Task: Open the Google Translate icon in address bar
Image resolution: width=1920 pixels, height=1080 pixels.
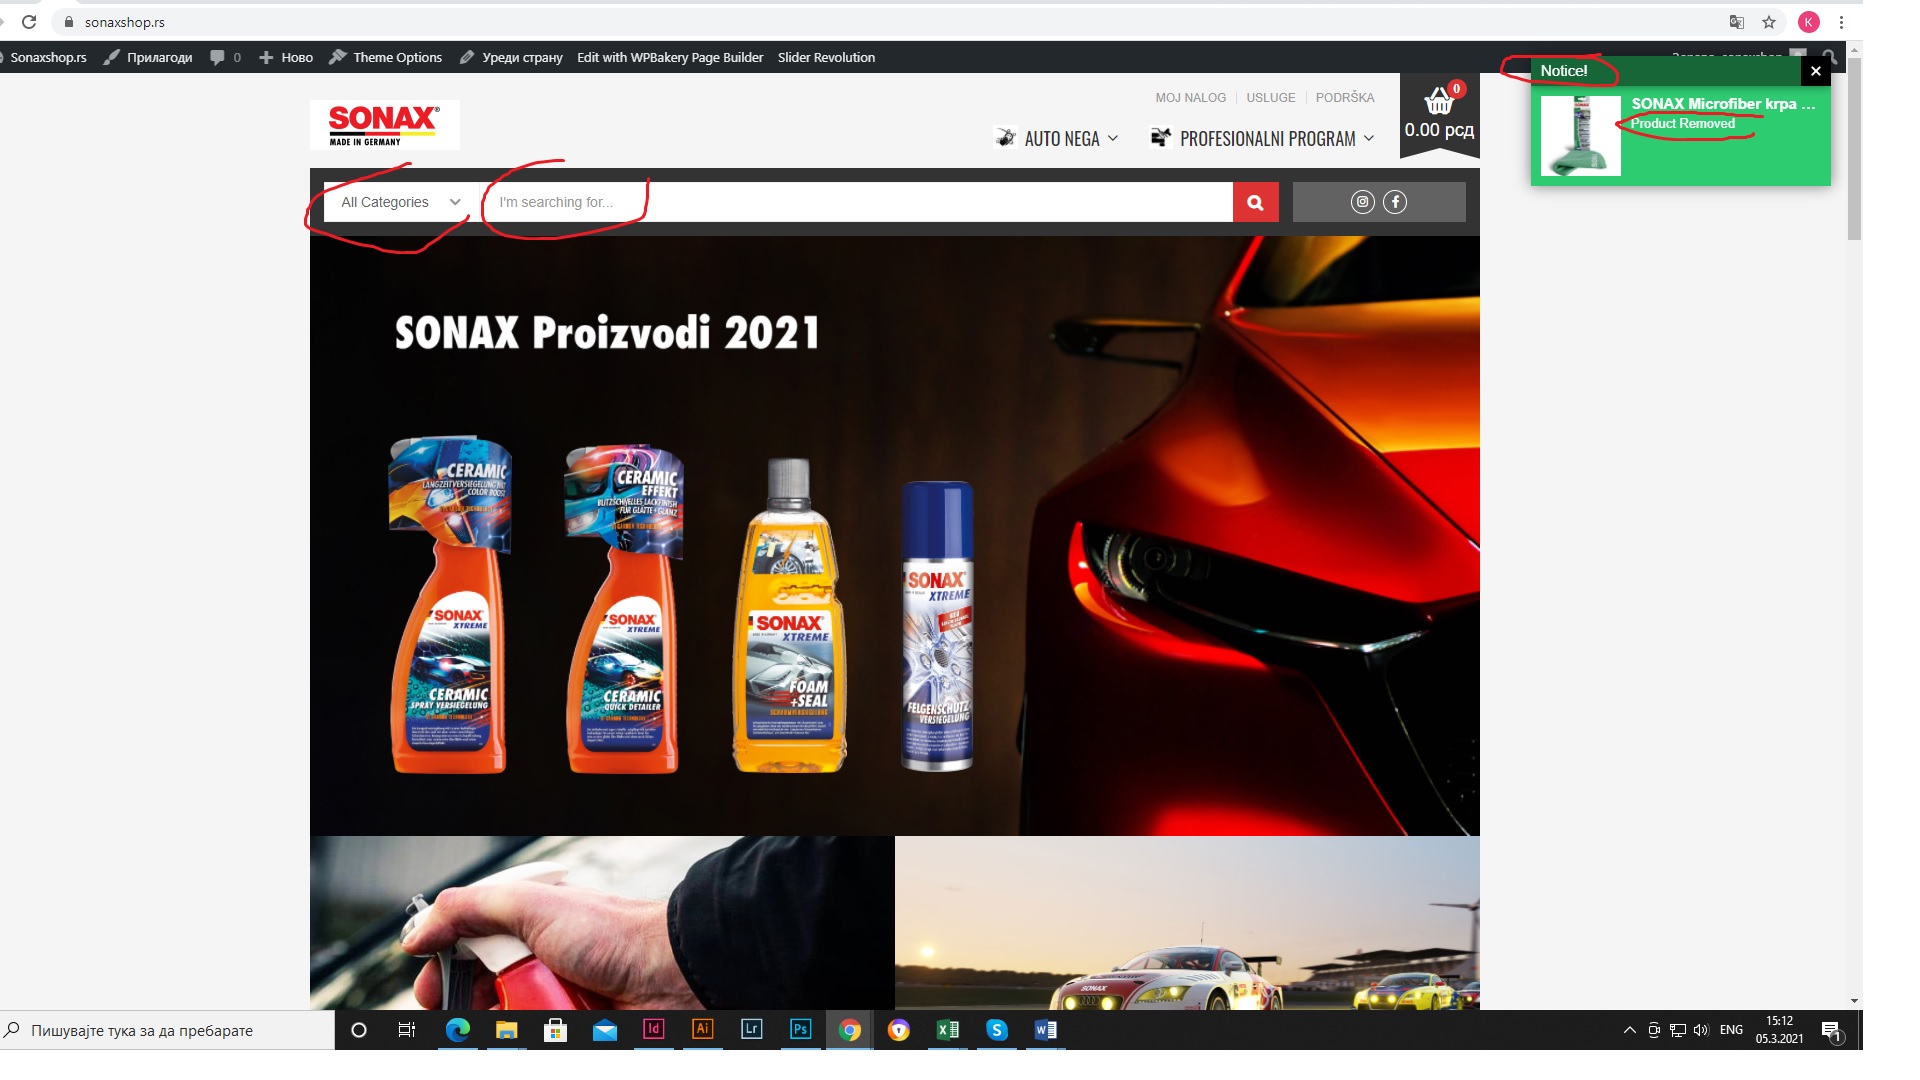Action: (x=1737, y=22)
